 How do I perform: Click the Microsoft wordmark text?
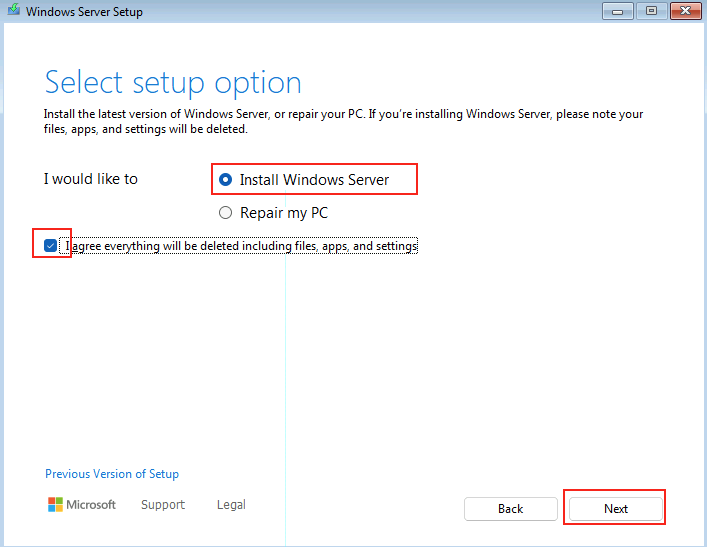91,504
